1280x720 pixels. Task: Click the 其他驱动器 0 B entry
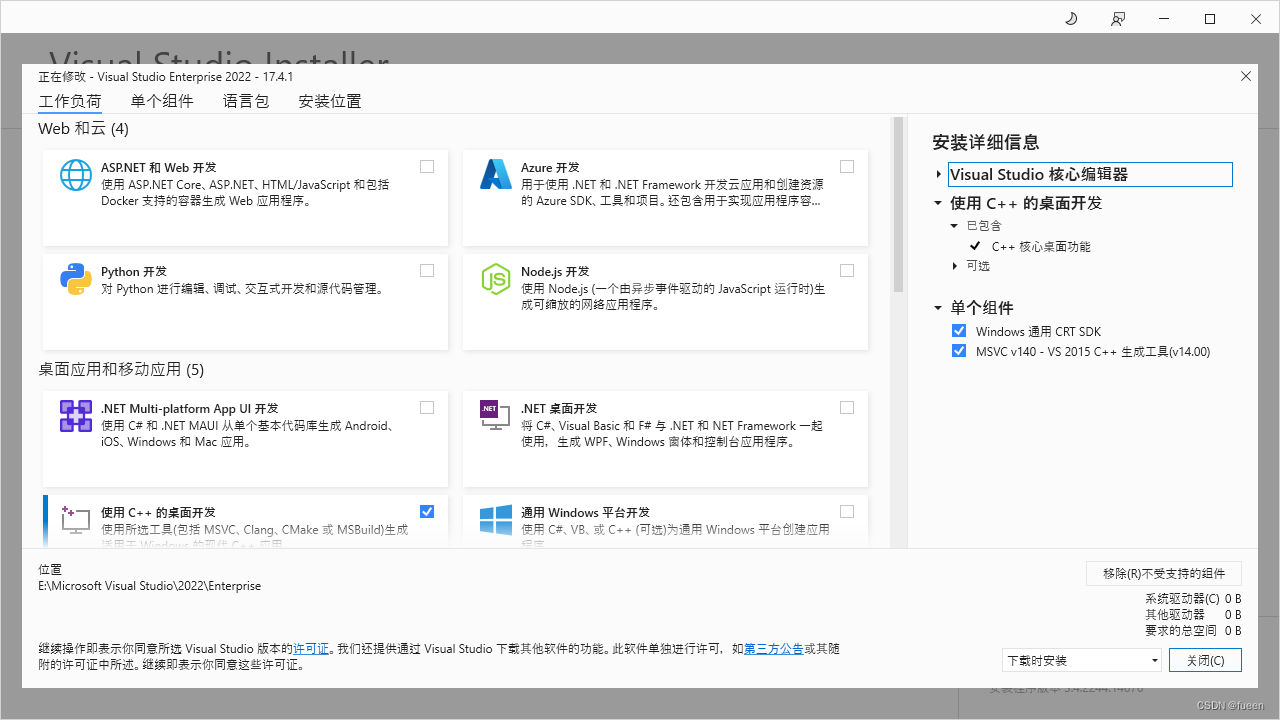pyautogui.click(x=1193, y=615)
